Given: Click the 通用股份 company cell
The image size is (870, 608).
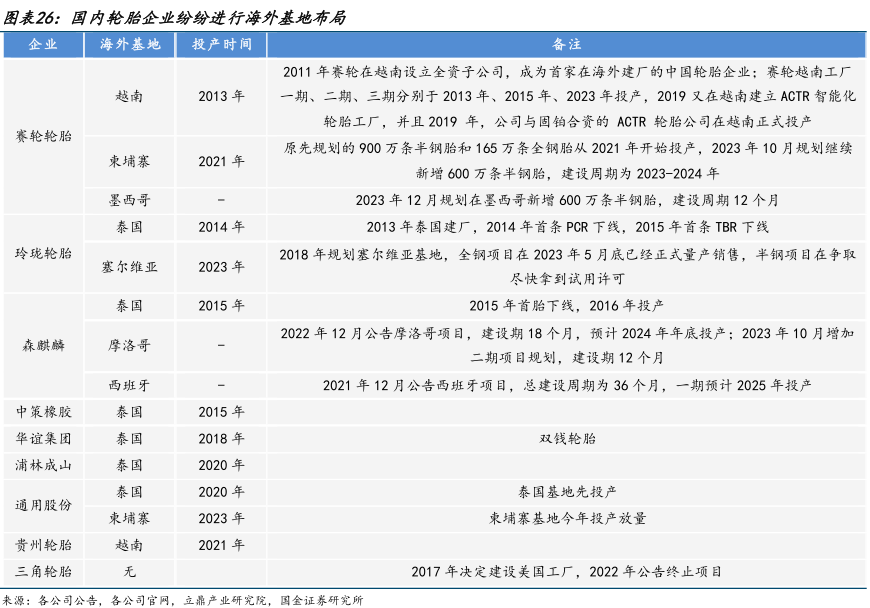Looking at the screenshot, I should coord(44,505).
